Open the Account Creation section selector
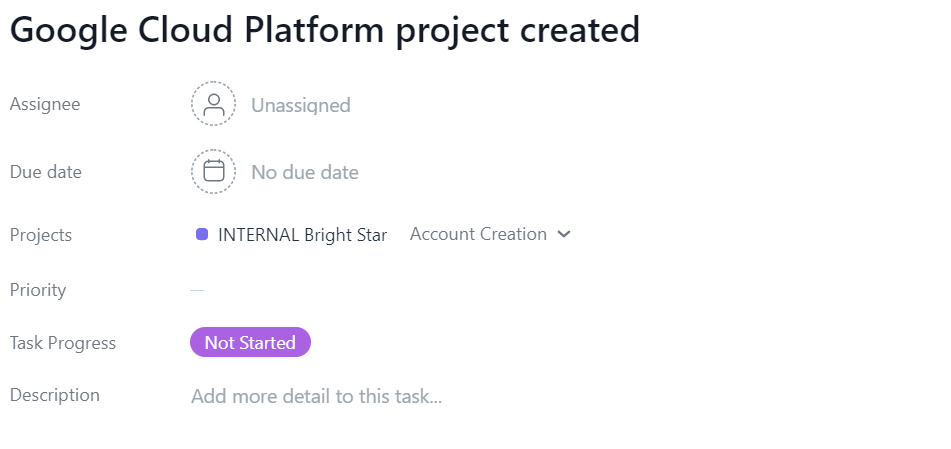951x449 pixels. tap(478, 234)
